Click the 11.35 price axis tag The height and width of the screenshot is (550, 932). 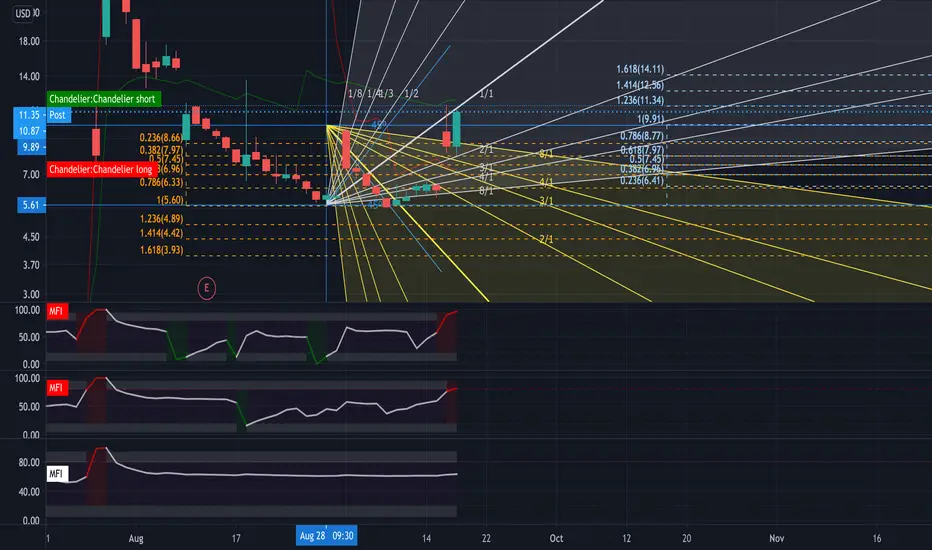click(29, 115)
